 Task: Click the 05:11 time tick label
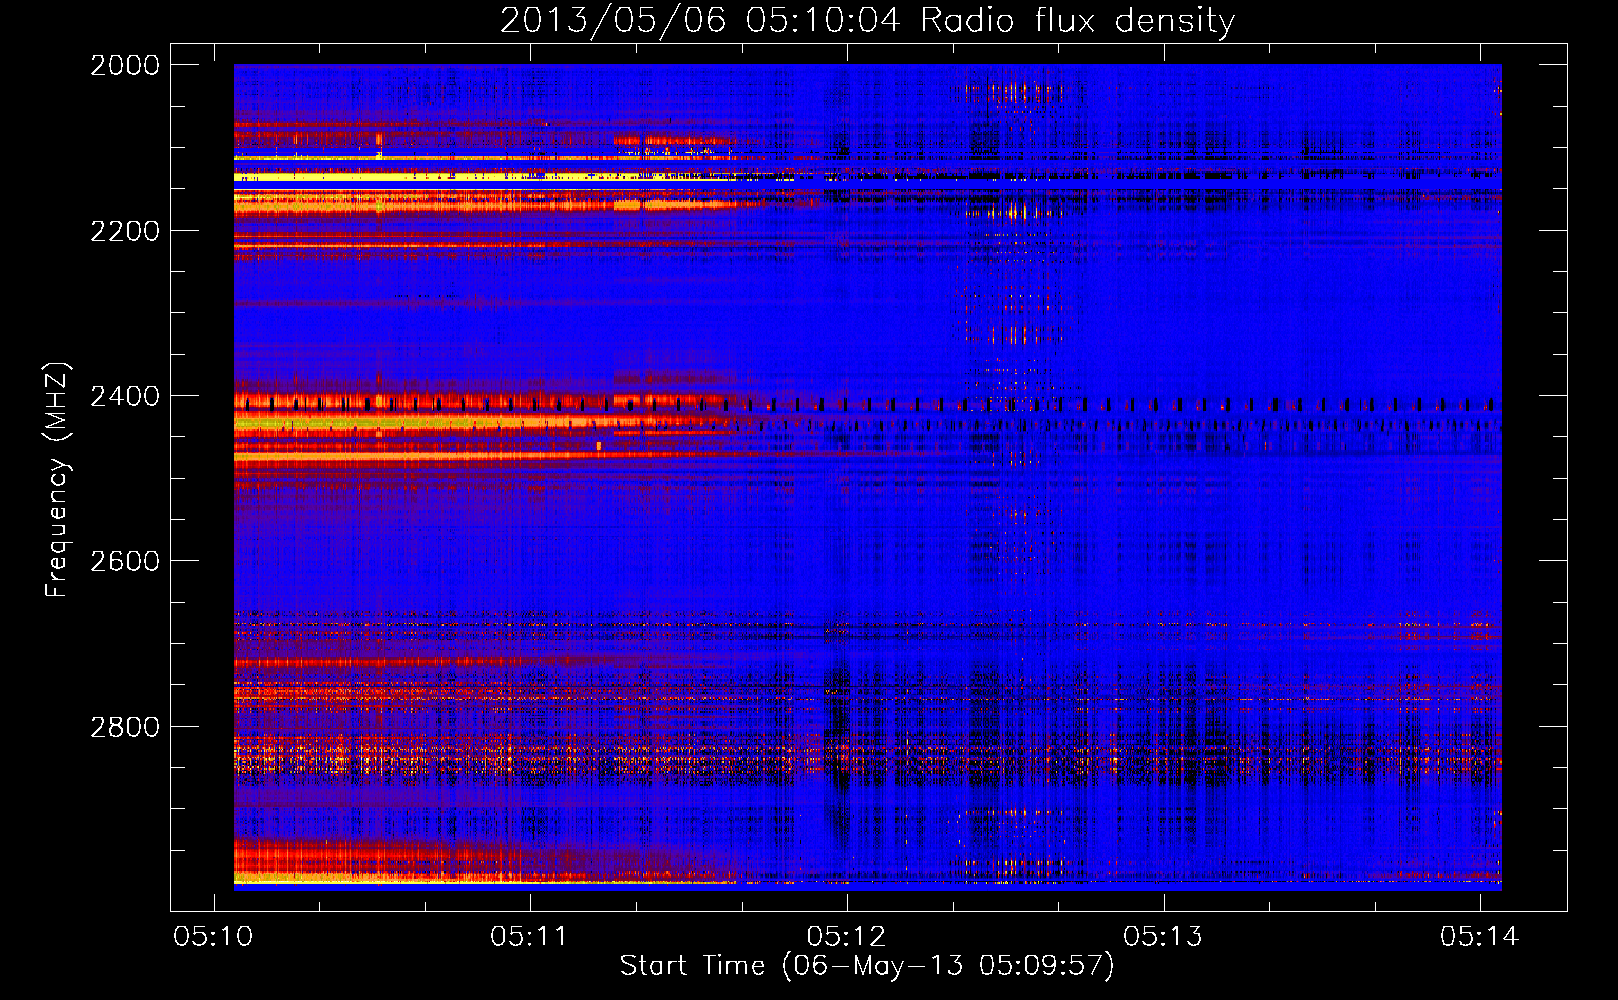(529, 936)
